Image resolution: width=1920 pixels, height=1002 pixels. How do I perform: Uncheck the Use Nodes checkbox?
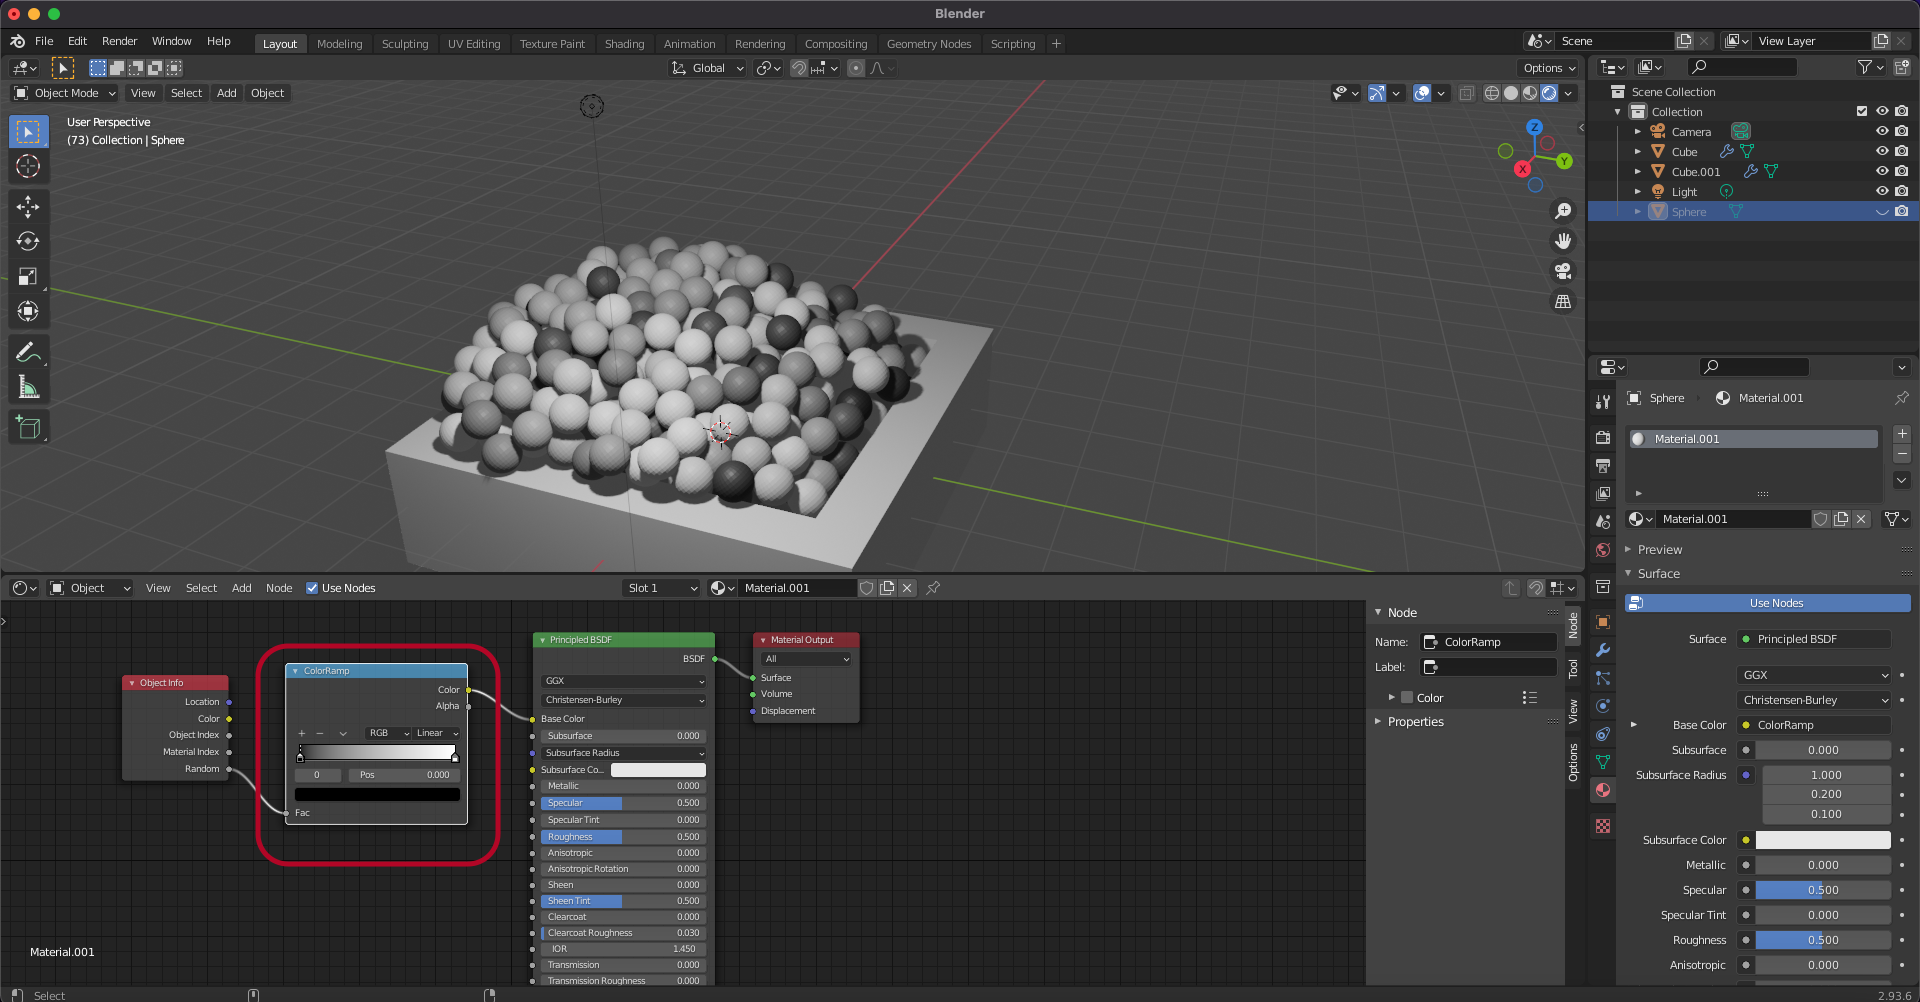coord(312,588)
